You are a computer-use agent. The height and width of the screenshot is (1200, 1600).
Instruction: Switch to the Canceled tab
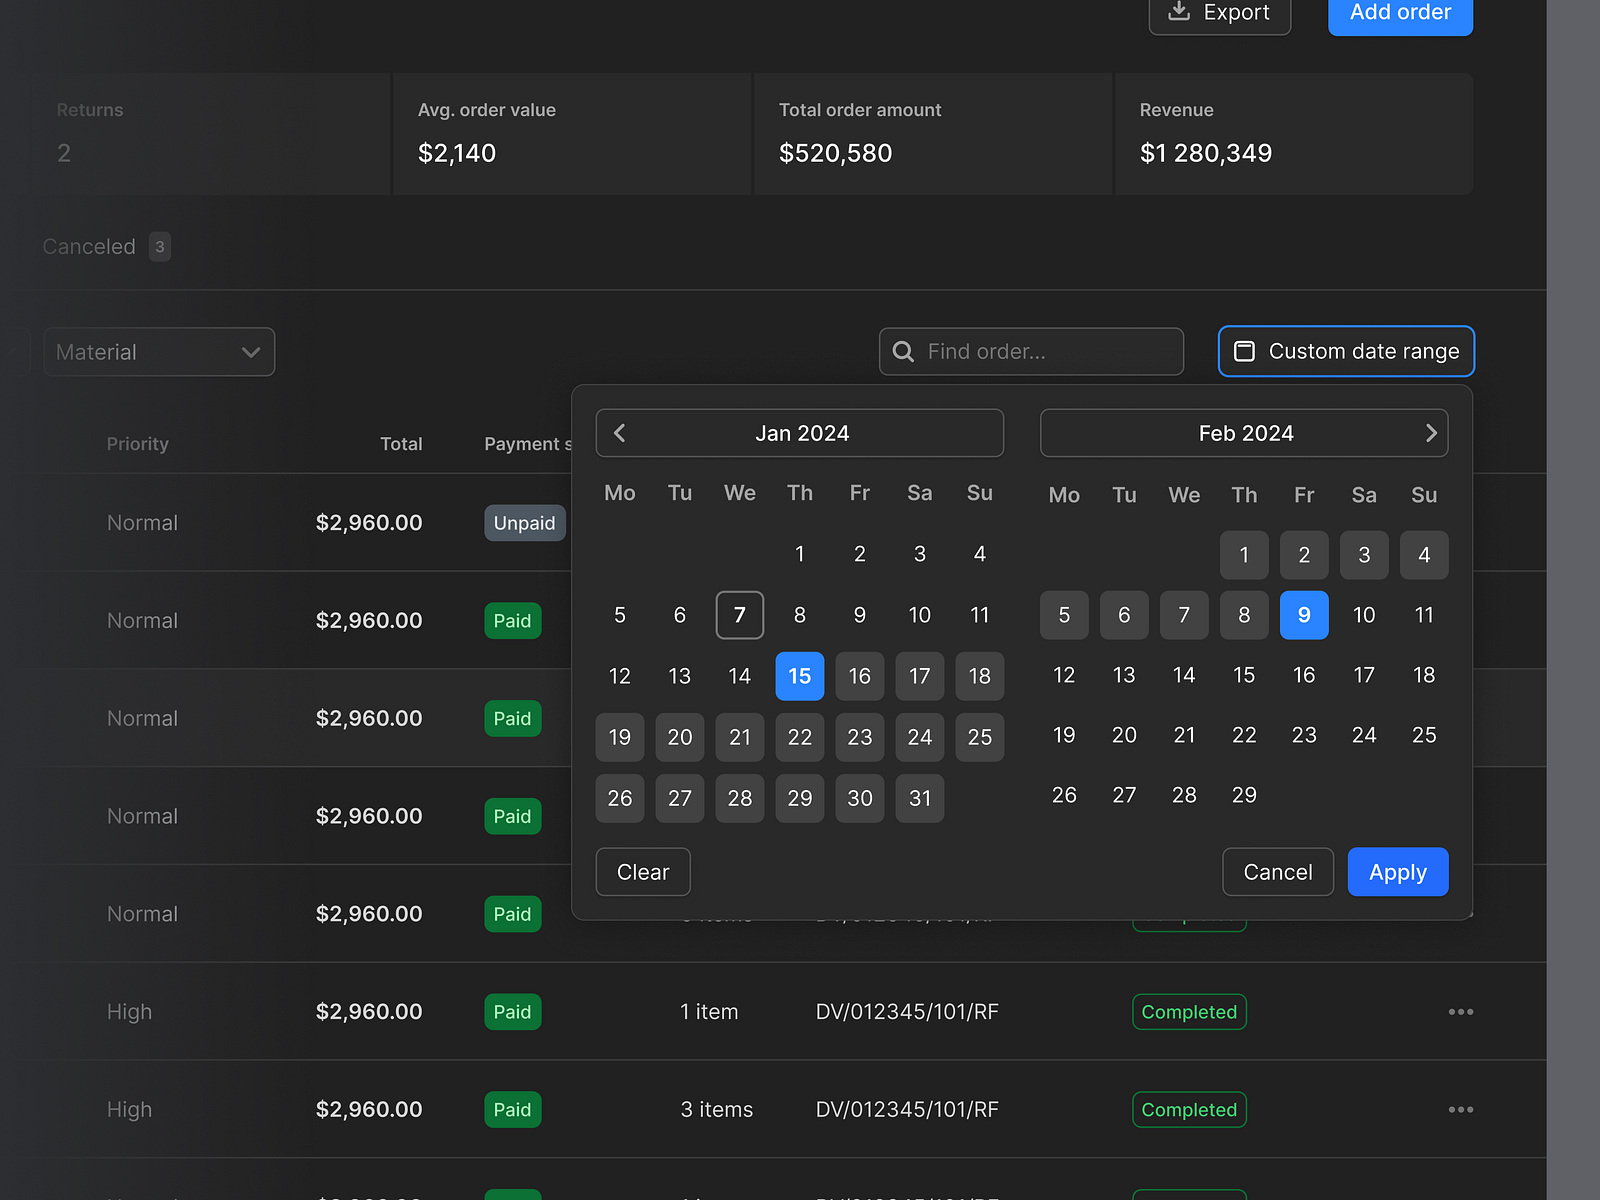pyautogui.click(x=89, y=246)
